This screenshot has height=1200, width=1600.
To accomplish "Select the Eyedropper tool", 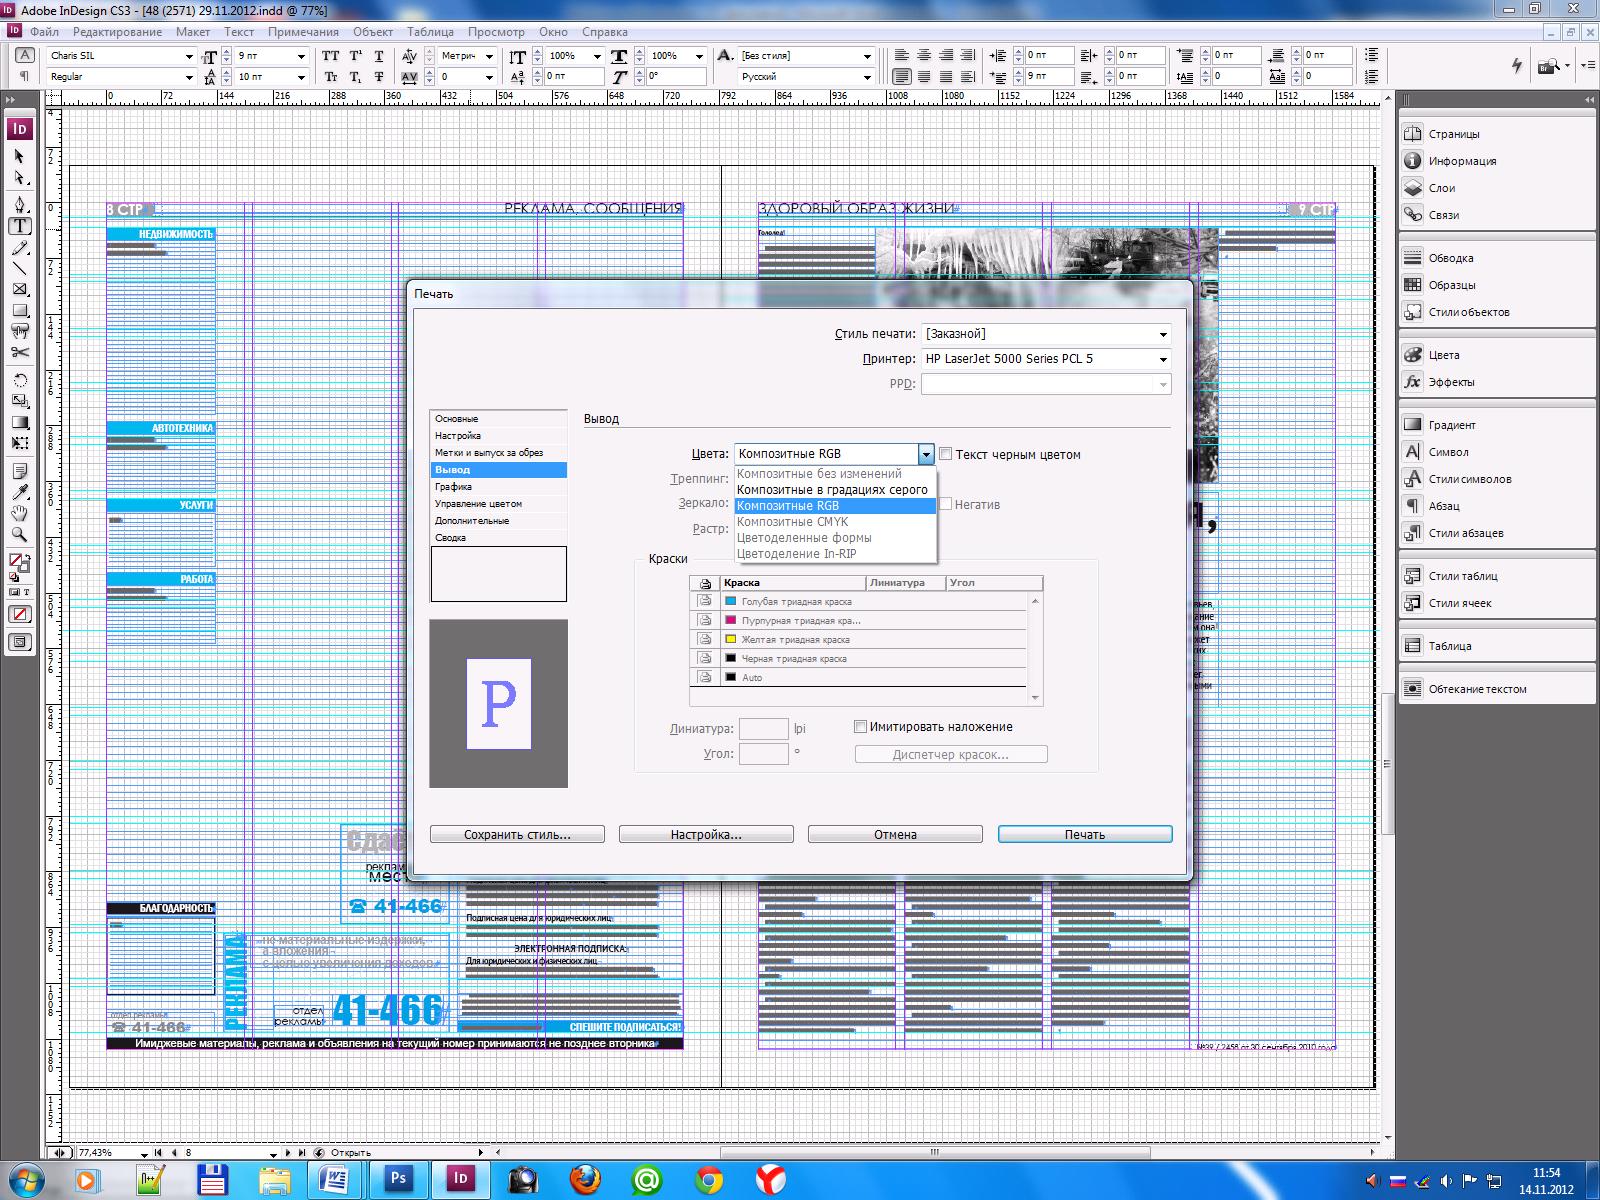I will pos(19,492).
